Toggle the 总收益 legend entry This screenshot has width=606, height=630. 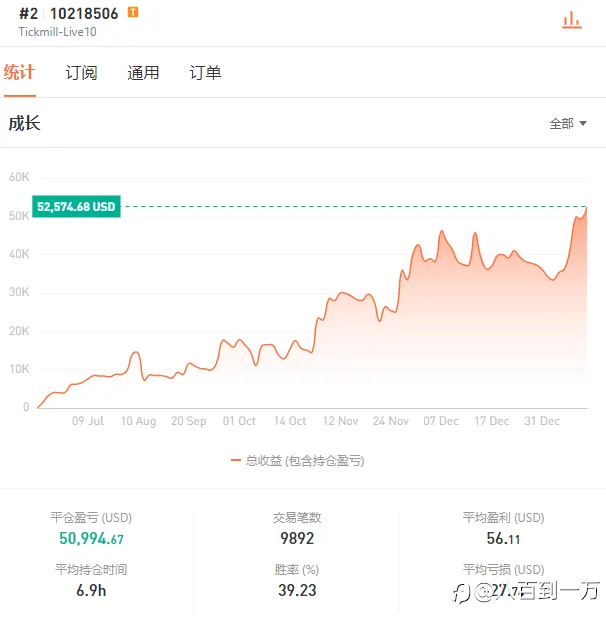(298, 460)
